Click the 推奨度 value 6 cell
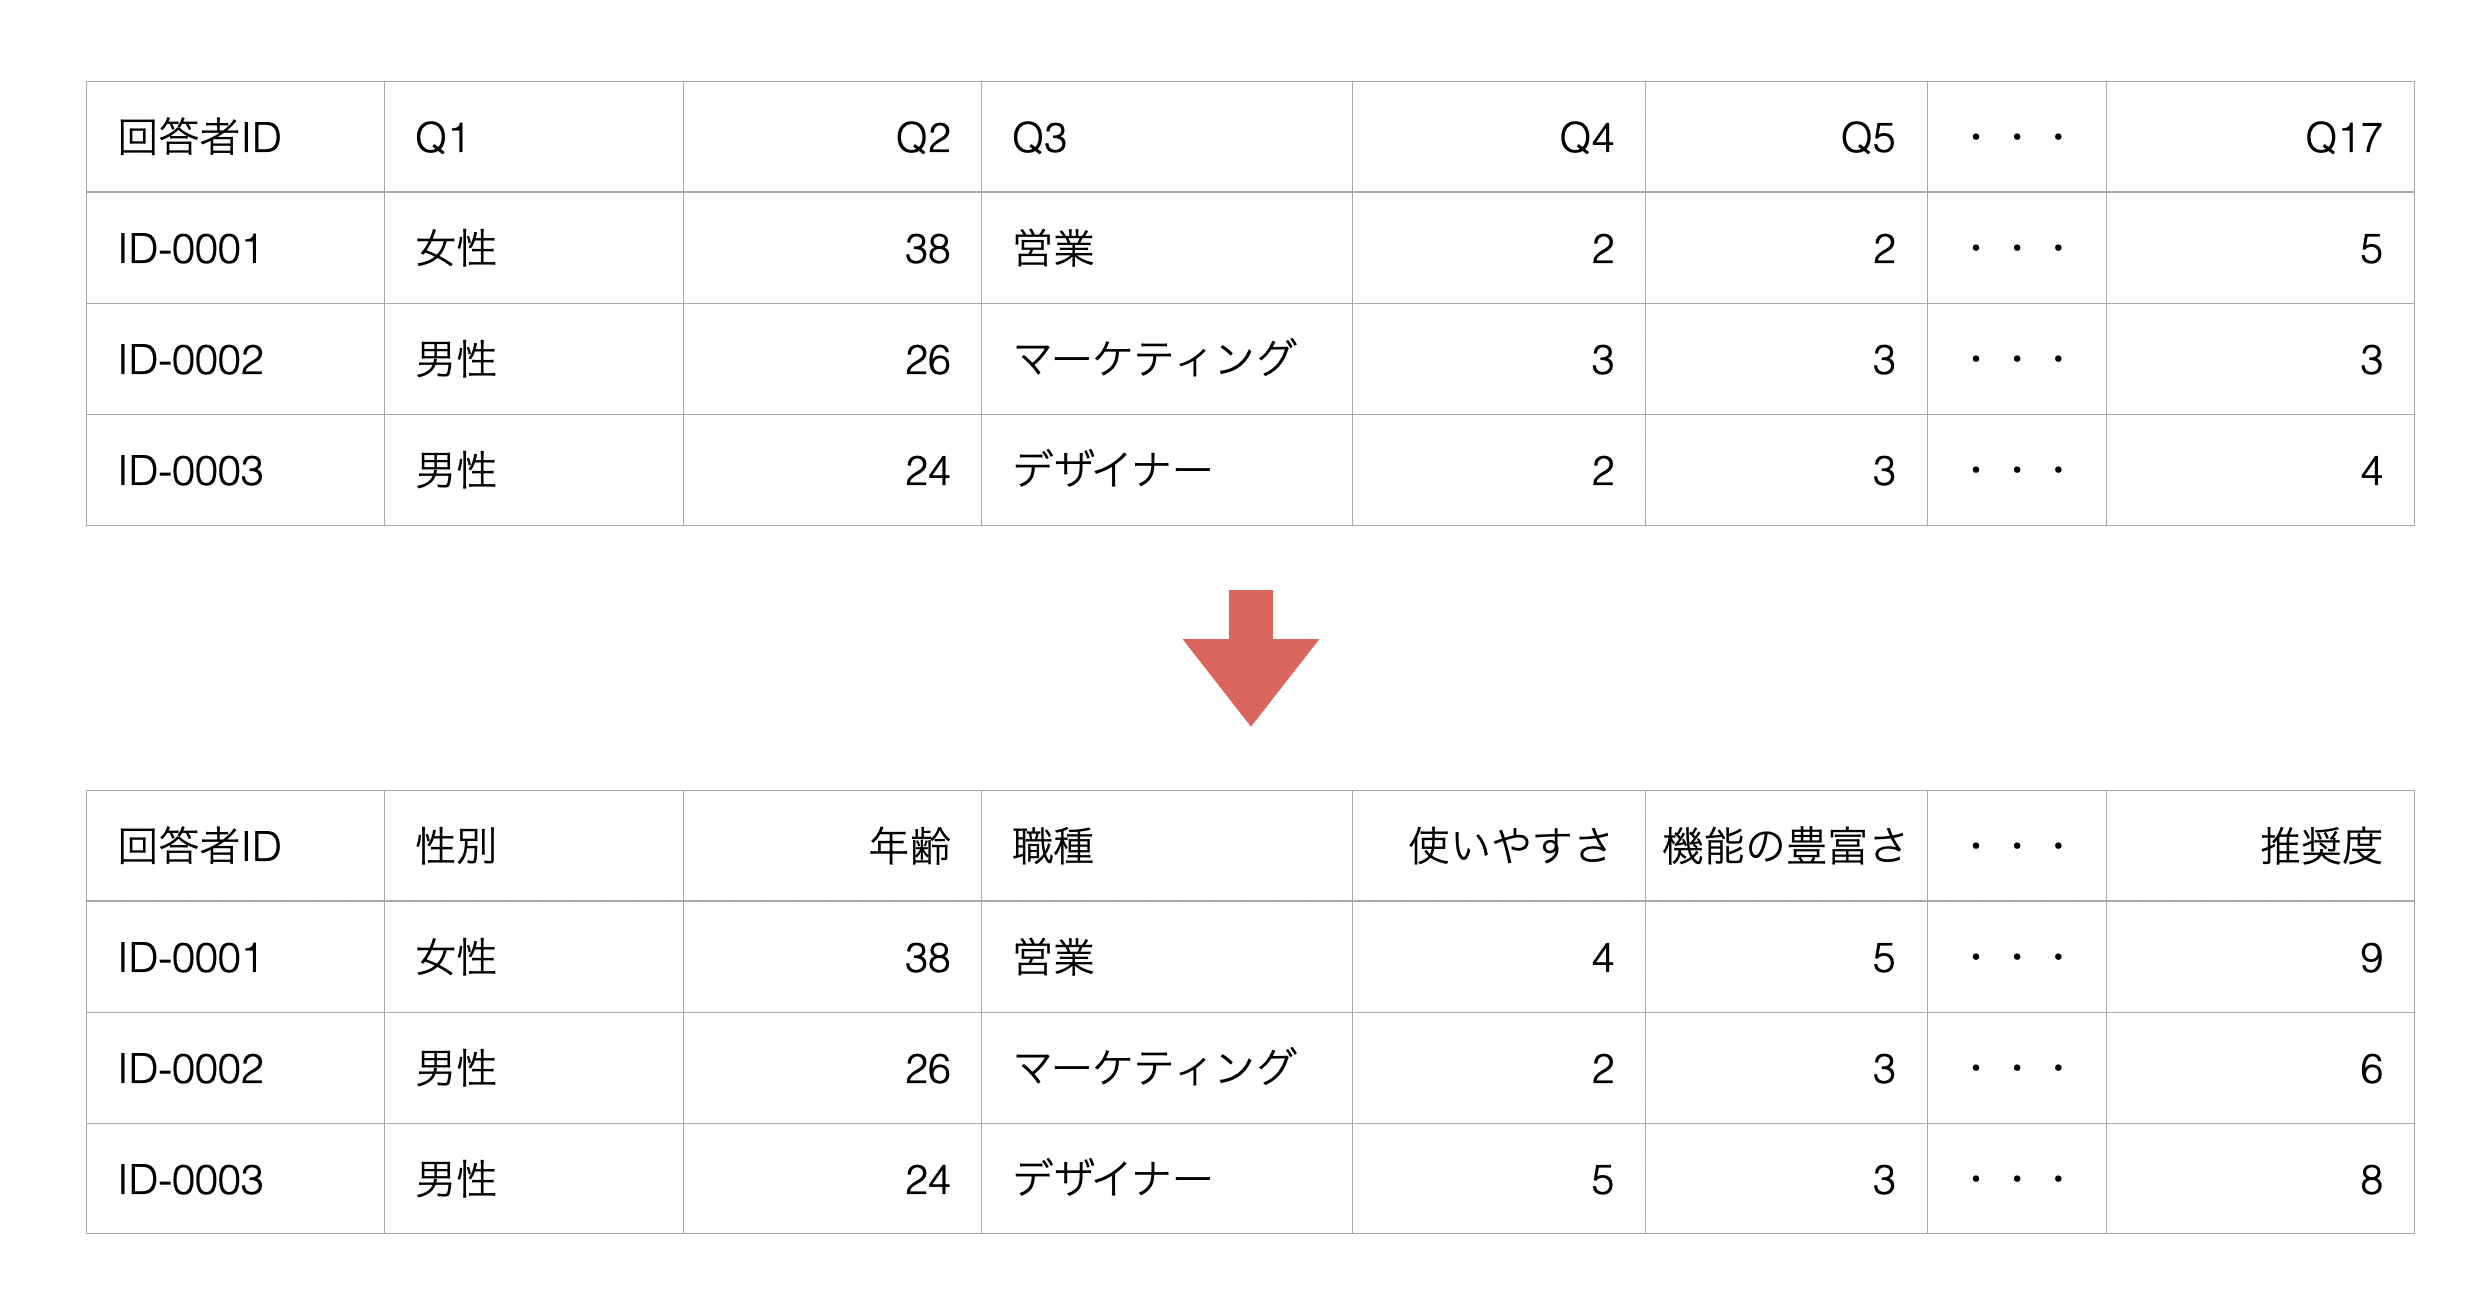The height and width of the screenshot is (1298, 2480). point(2260,1068)
